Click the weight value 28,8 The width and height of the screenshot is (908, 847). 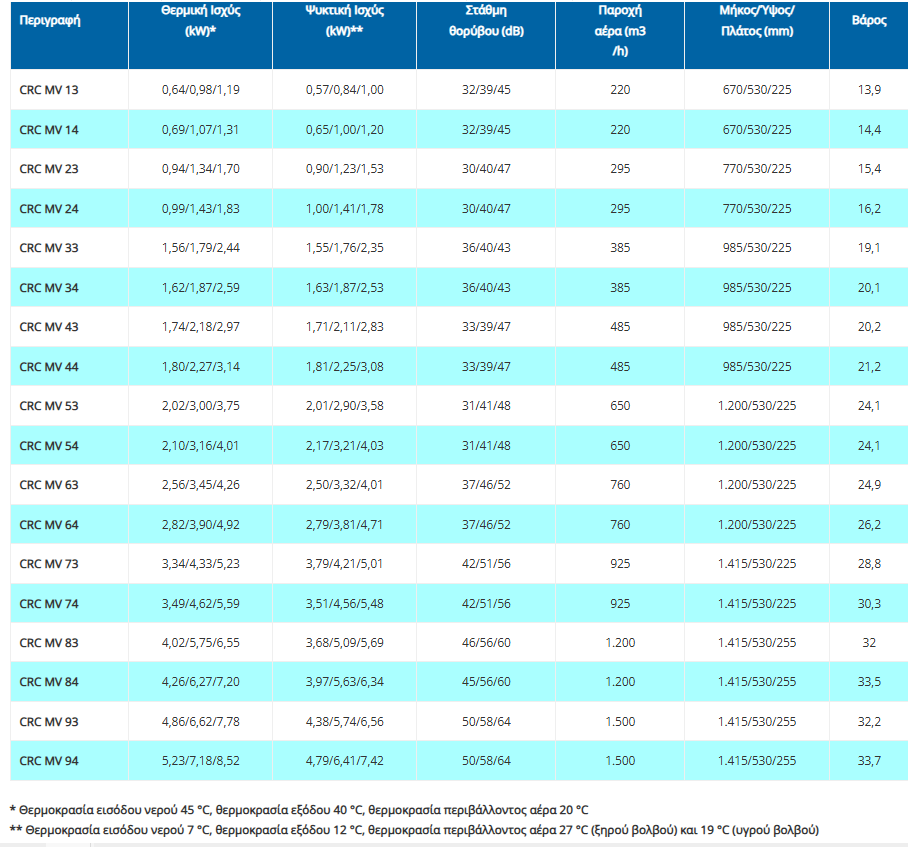point(868,564)
